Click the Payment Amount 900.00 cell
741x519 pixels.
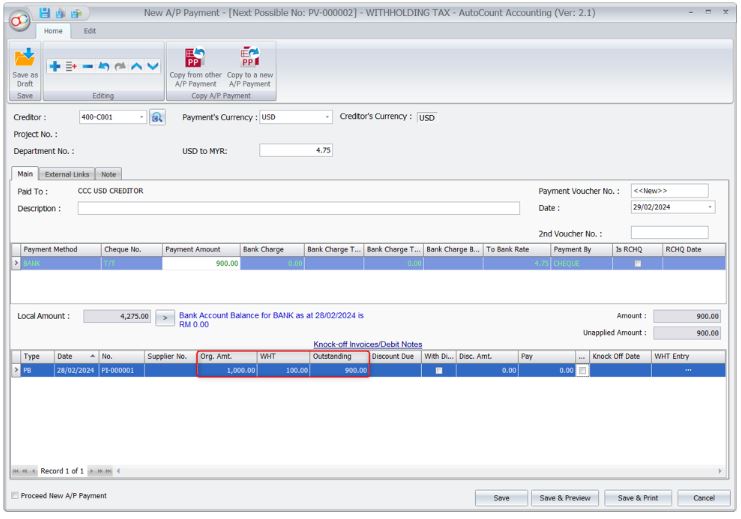pyautogui.click(x=201, y=264)
